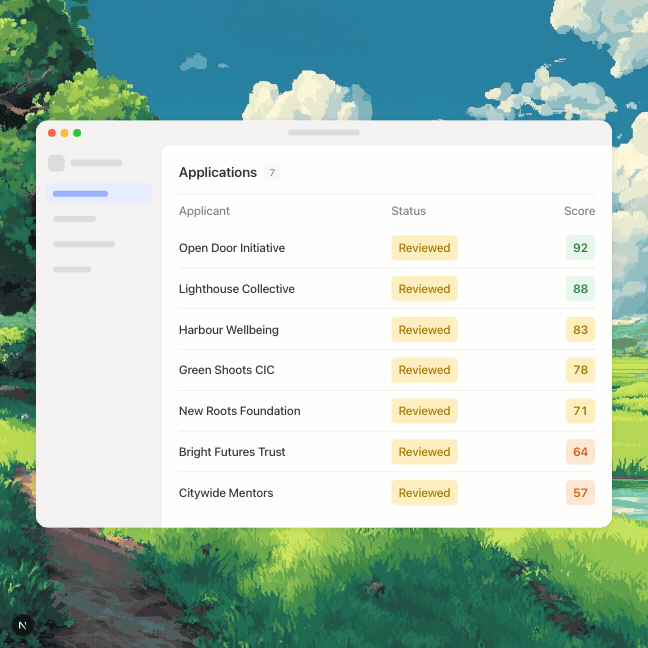
Task: Close the window with the red button
Action: 52,133
